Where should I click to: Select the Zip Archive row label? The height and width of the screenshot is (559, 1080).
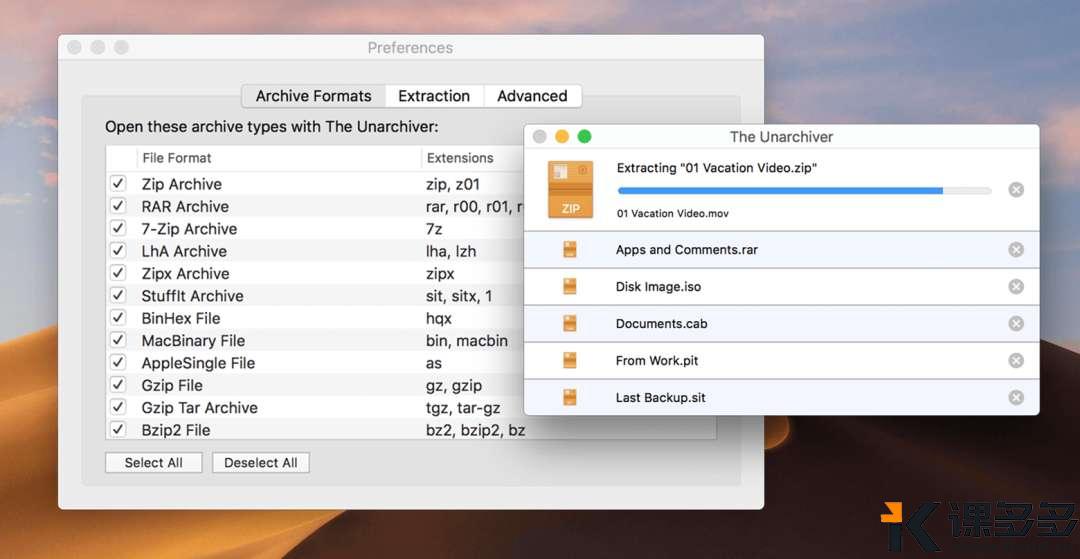point(182,184)
